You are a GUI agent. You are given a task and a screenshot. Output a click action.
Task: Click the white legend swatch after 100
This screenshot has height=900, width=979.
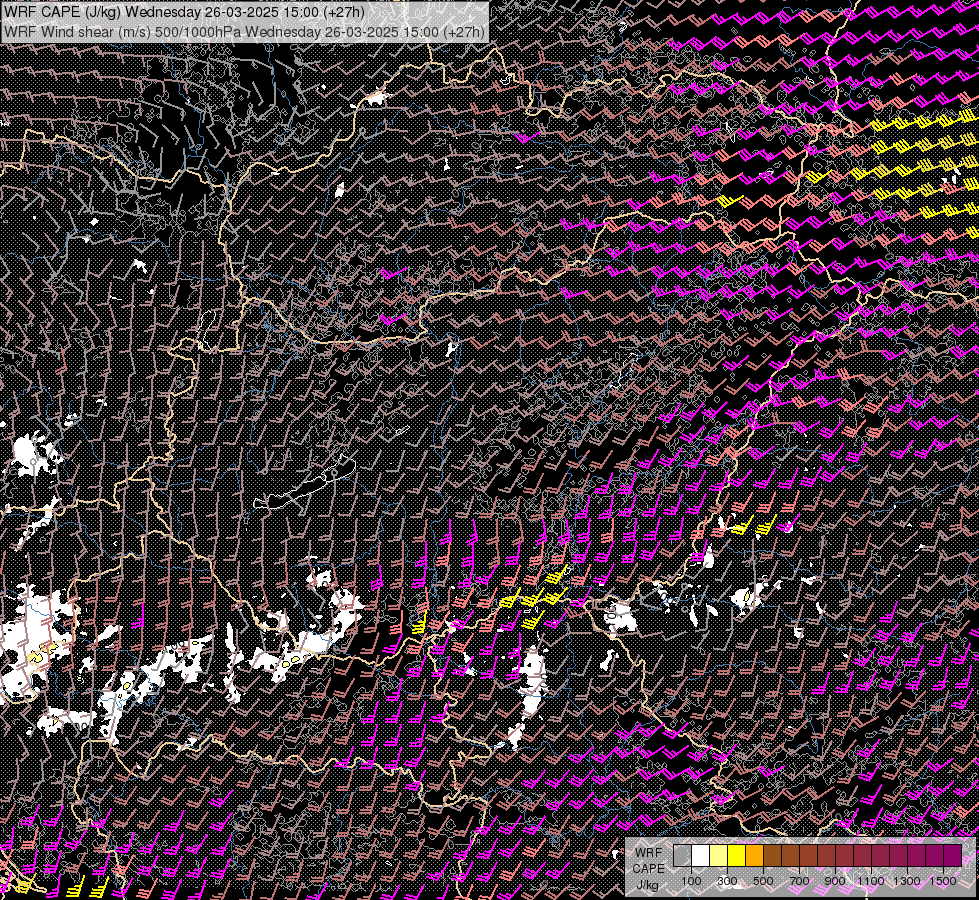coord(701,855)
